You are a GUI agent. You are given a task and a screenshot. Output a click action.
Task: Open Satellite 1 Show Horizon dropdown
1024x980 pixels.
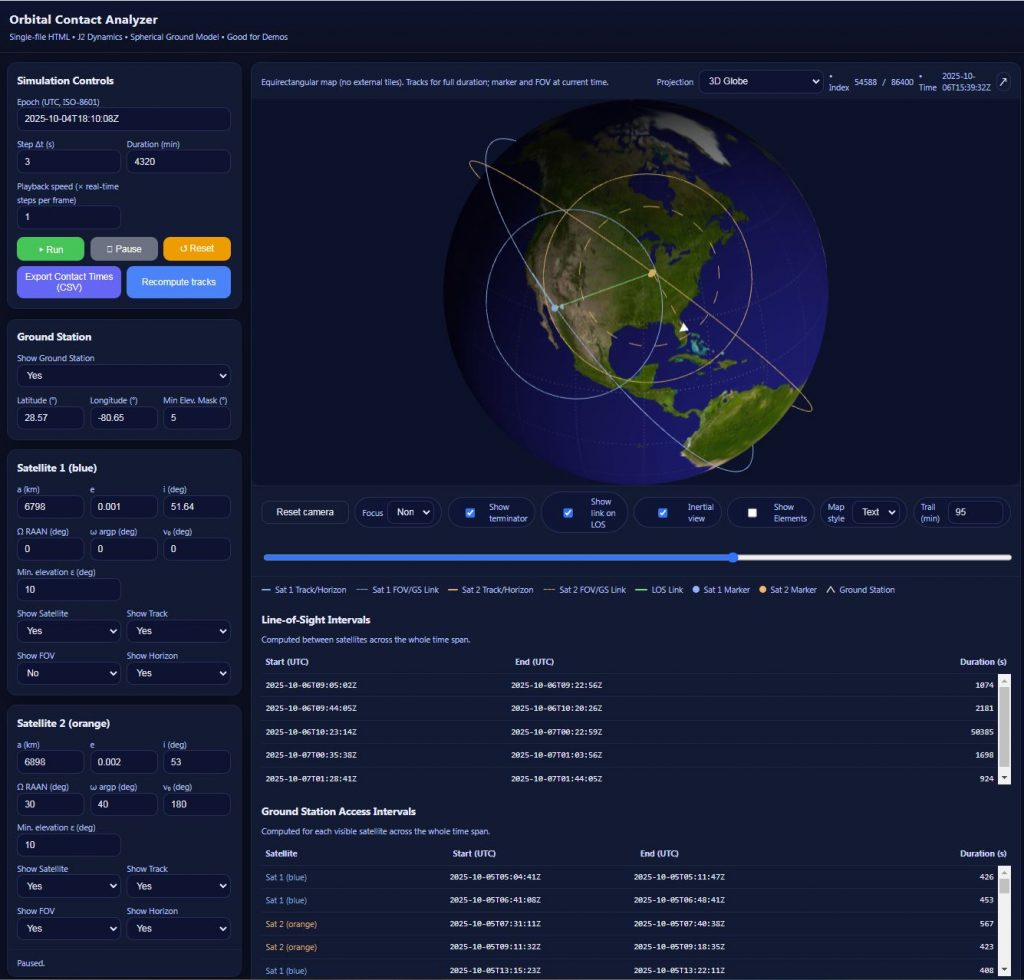[178, 673]
